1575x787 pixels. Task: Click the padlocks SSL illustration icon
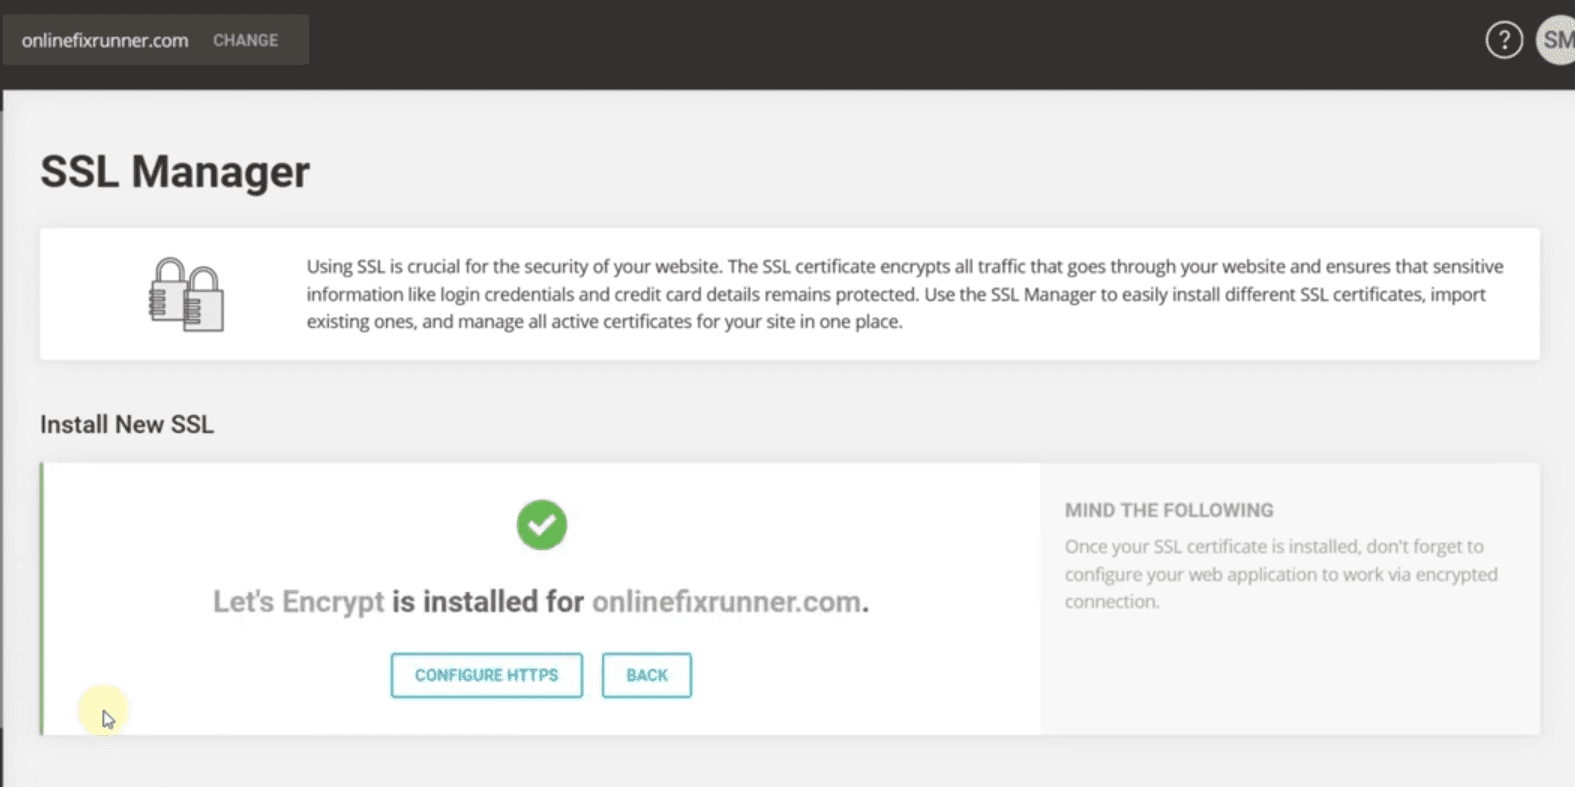(186, 294)
